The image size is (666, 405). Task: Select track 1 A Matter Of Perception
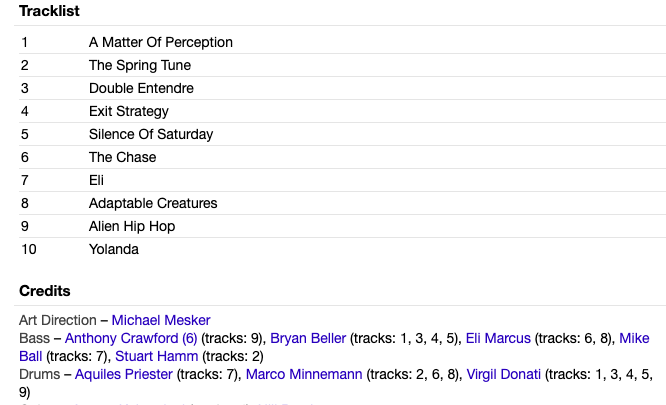(342, 42)
